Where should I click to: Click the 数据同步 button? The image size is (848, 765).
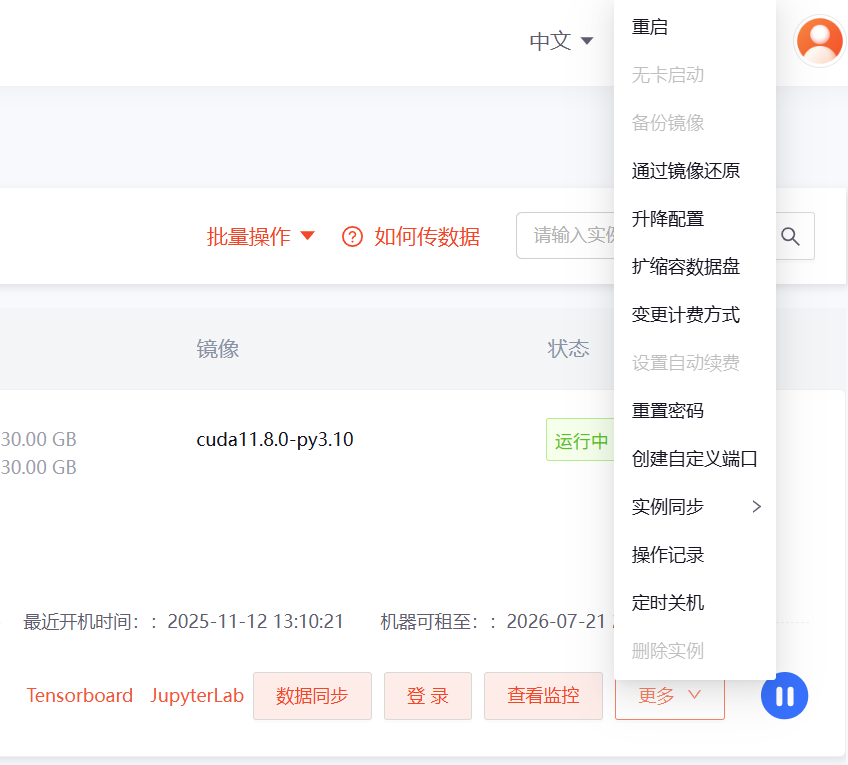312,695
